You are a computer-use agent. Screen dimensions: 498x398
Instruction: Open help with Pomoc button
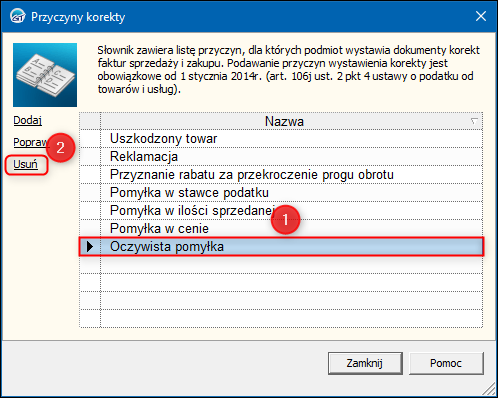(446, 363)
